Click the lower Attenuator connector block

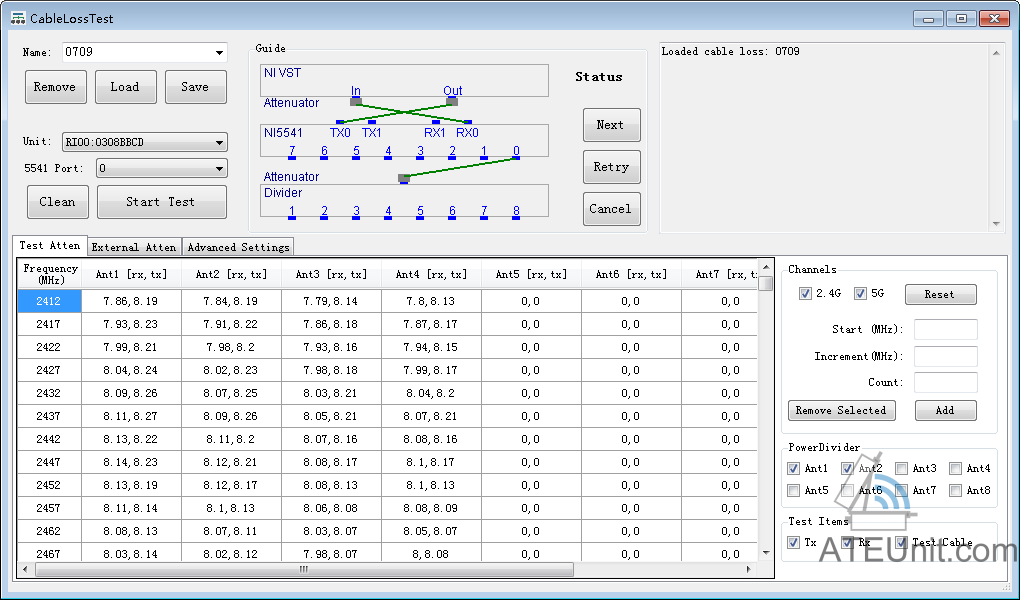tap(404, 179)
